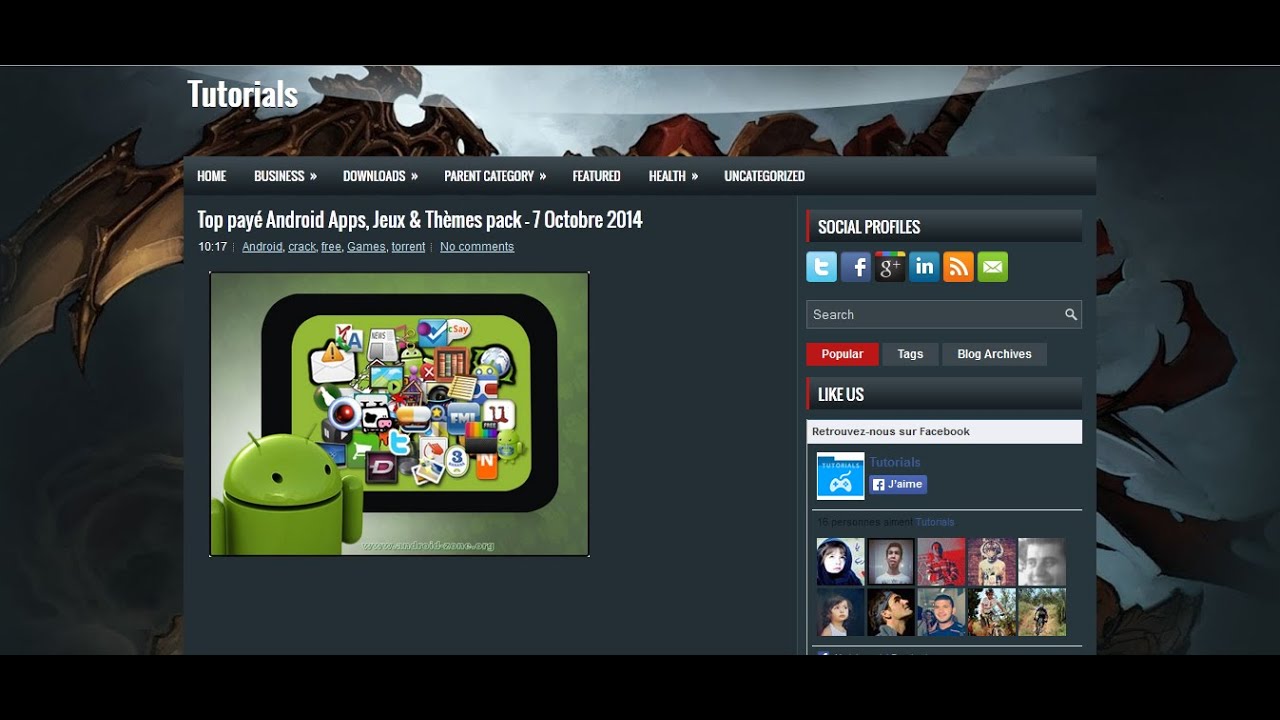This screenshot has height=720, width=1280.
Task: Open the Twitter social profile icon
Action: [822, 267]
